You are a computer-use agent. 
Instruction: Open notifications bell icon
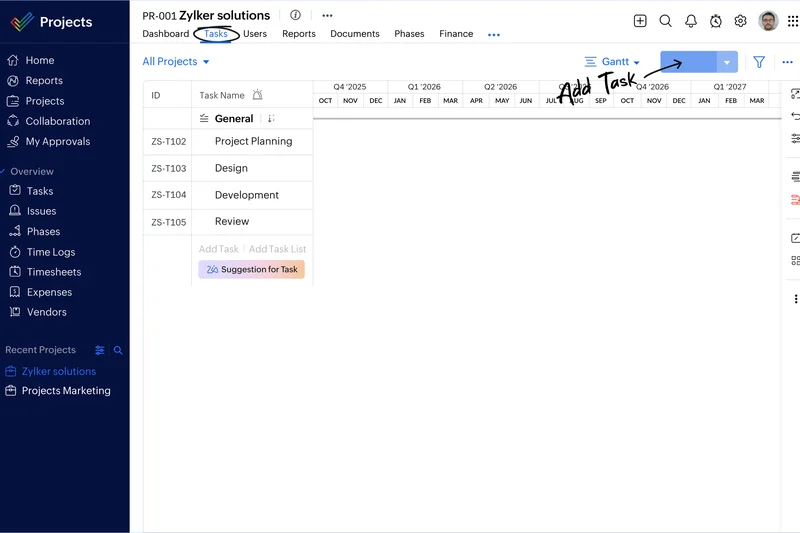coord(691,21)
